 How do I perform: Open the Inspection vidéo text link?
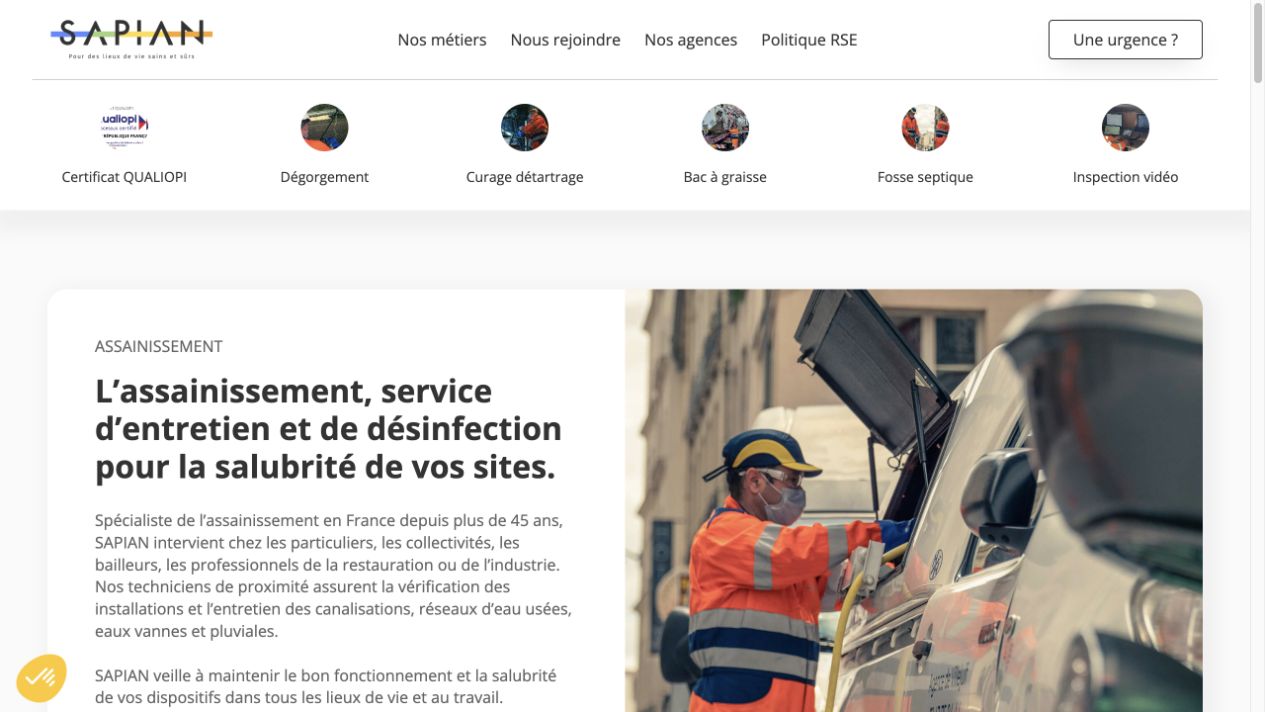pyautogui.click(x=1125, y=177)
